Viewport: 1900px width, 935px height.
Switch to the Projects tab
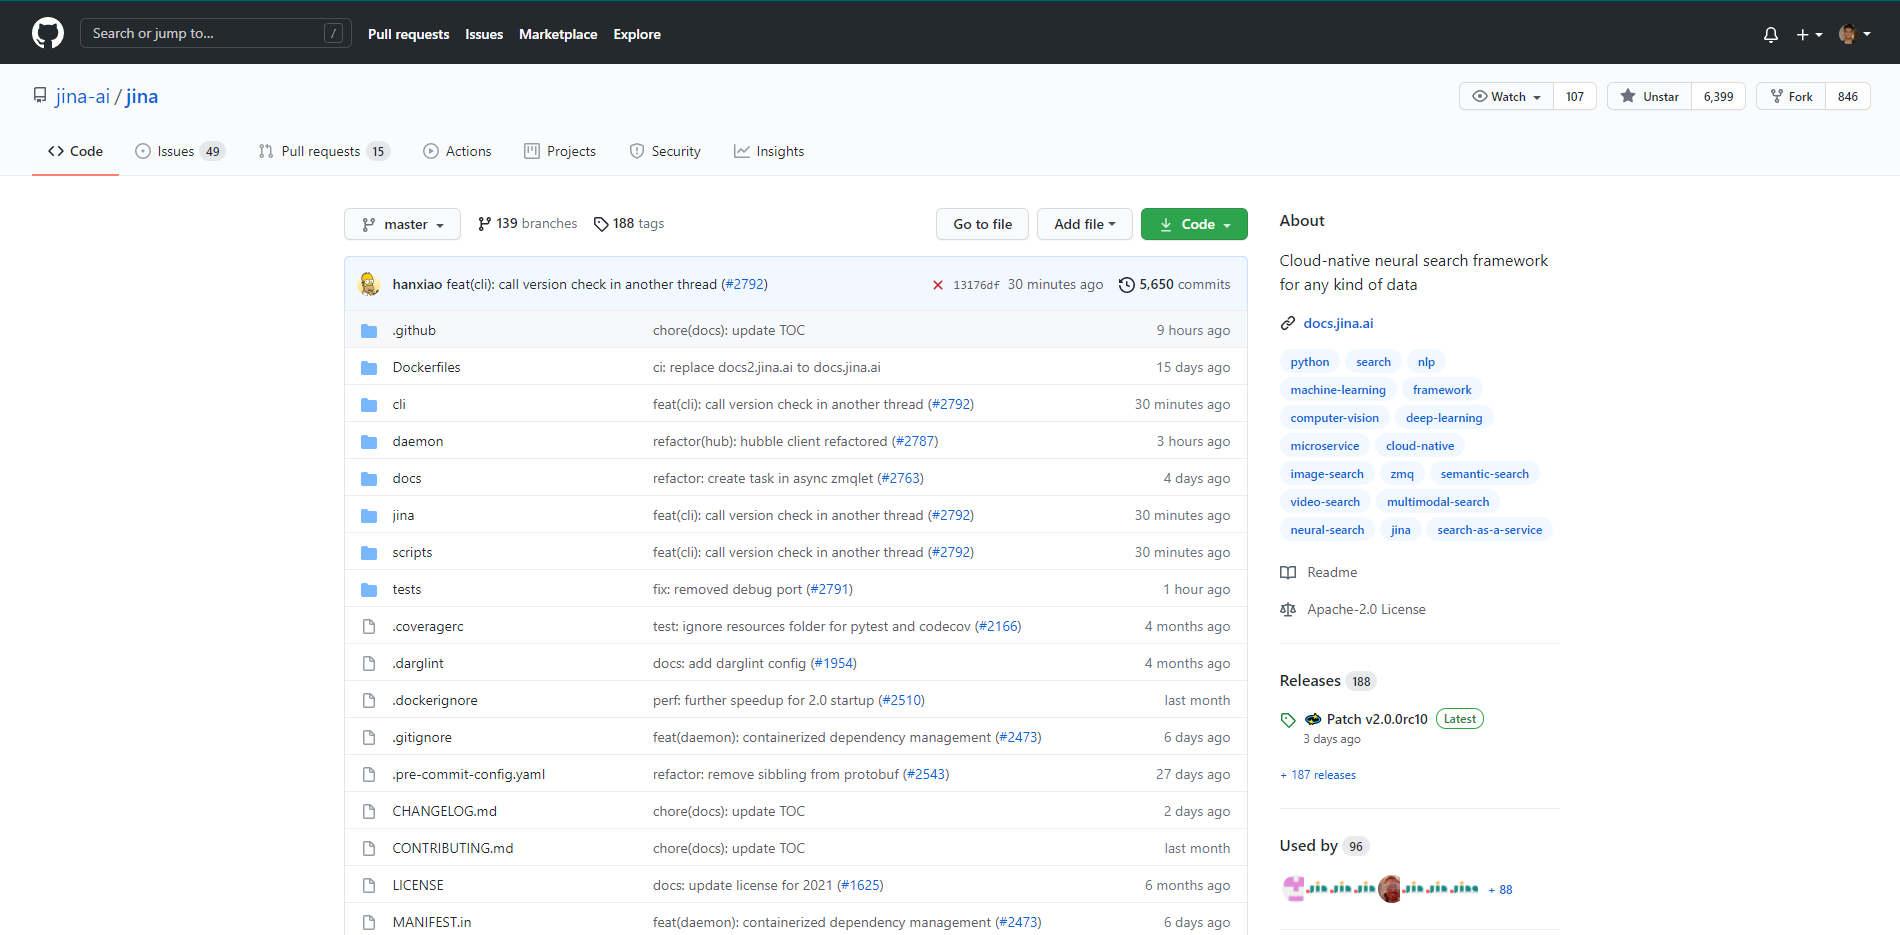(x=560, y=151)
